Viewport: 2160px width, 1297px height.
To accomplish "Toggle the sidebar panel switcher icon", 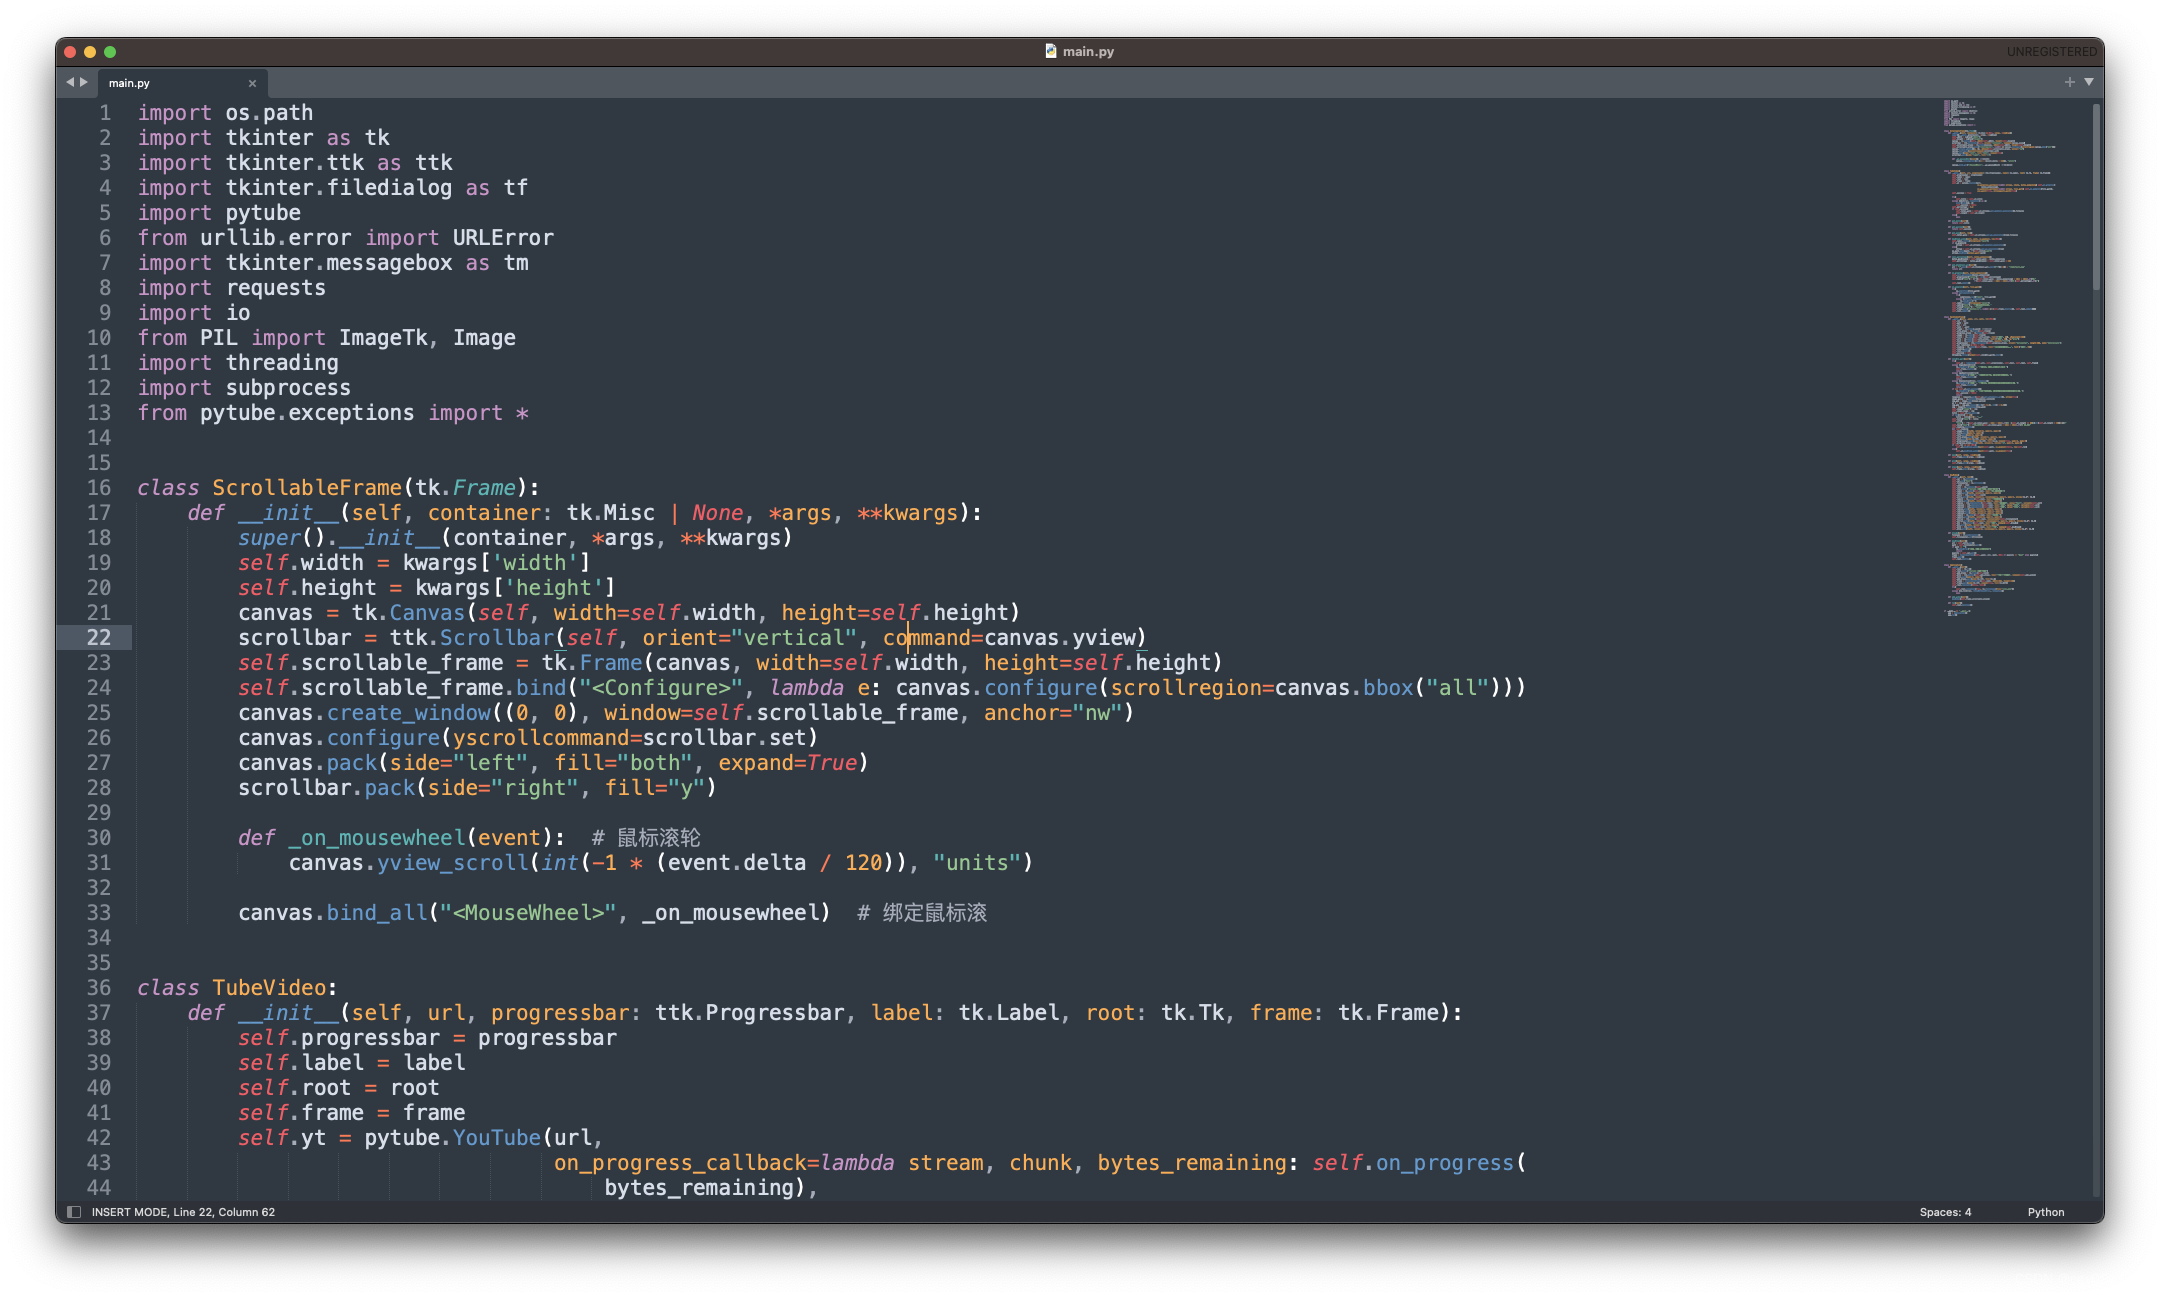I will [74, 1211].
